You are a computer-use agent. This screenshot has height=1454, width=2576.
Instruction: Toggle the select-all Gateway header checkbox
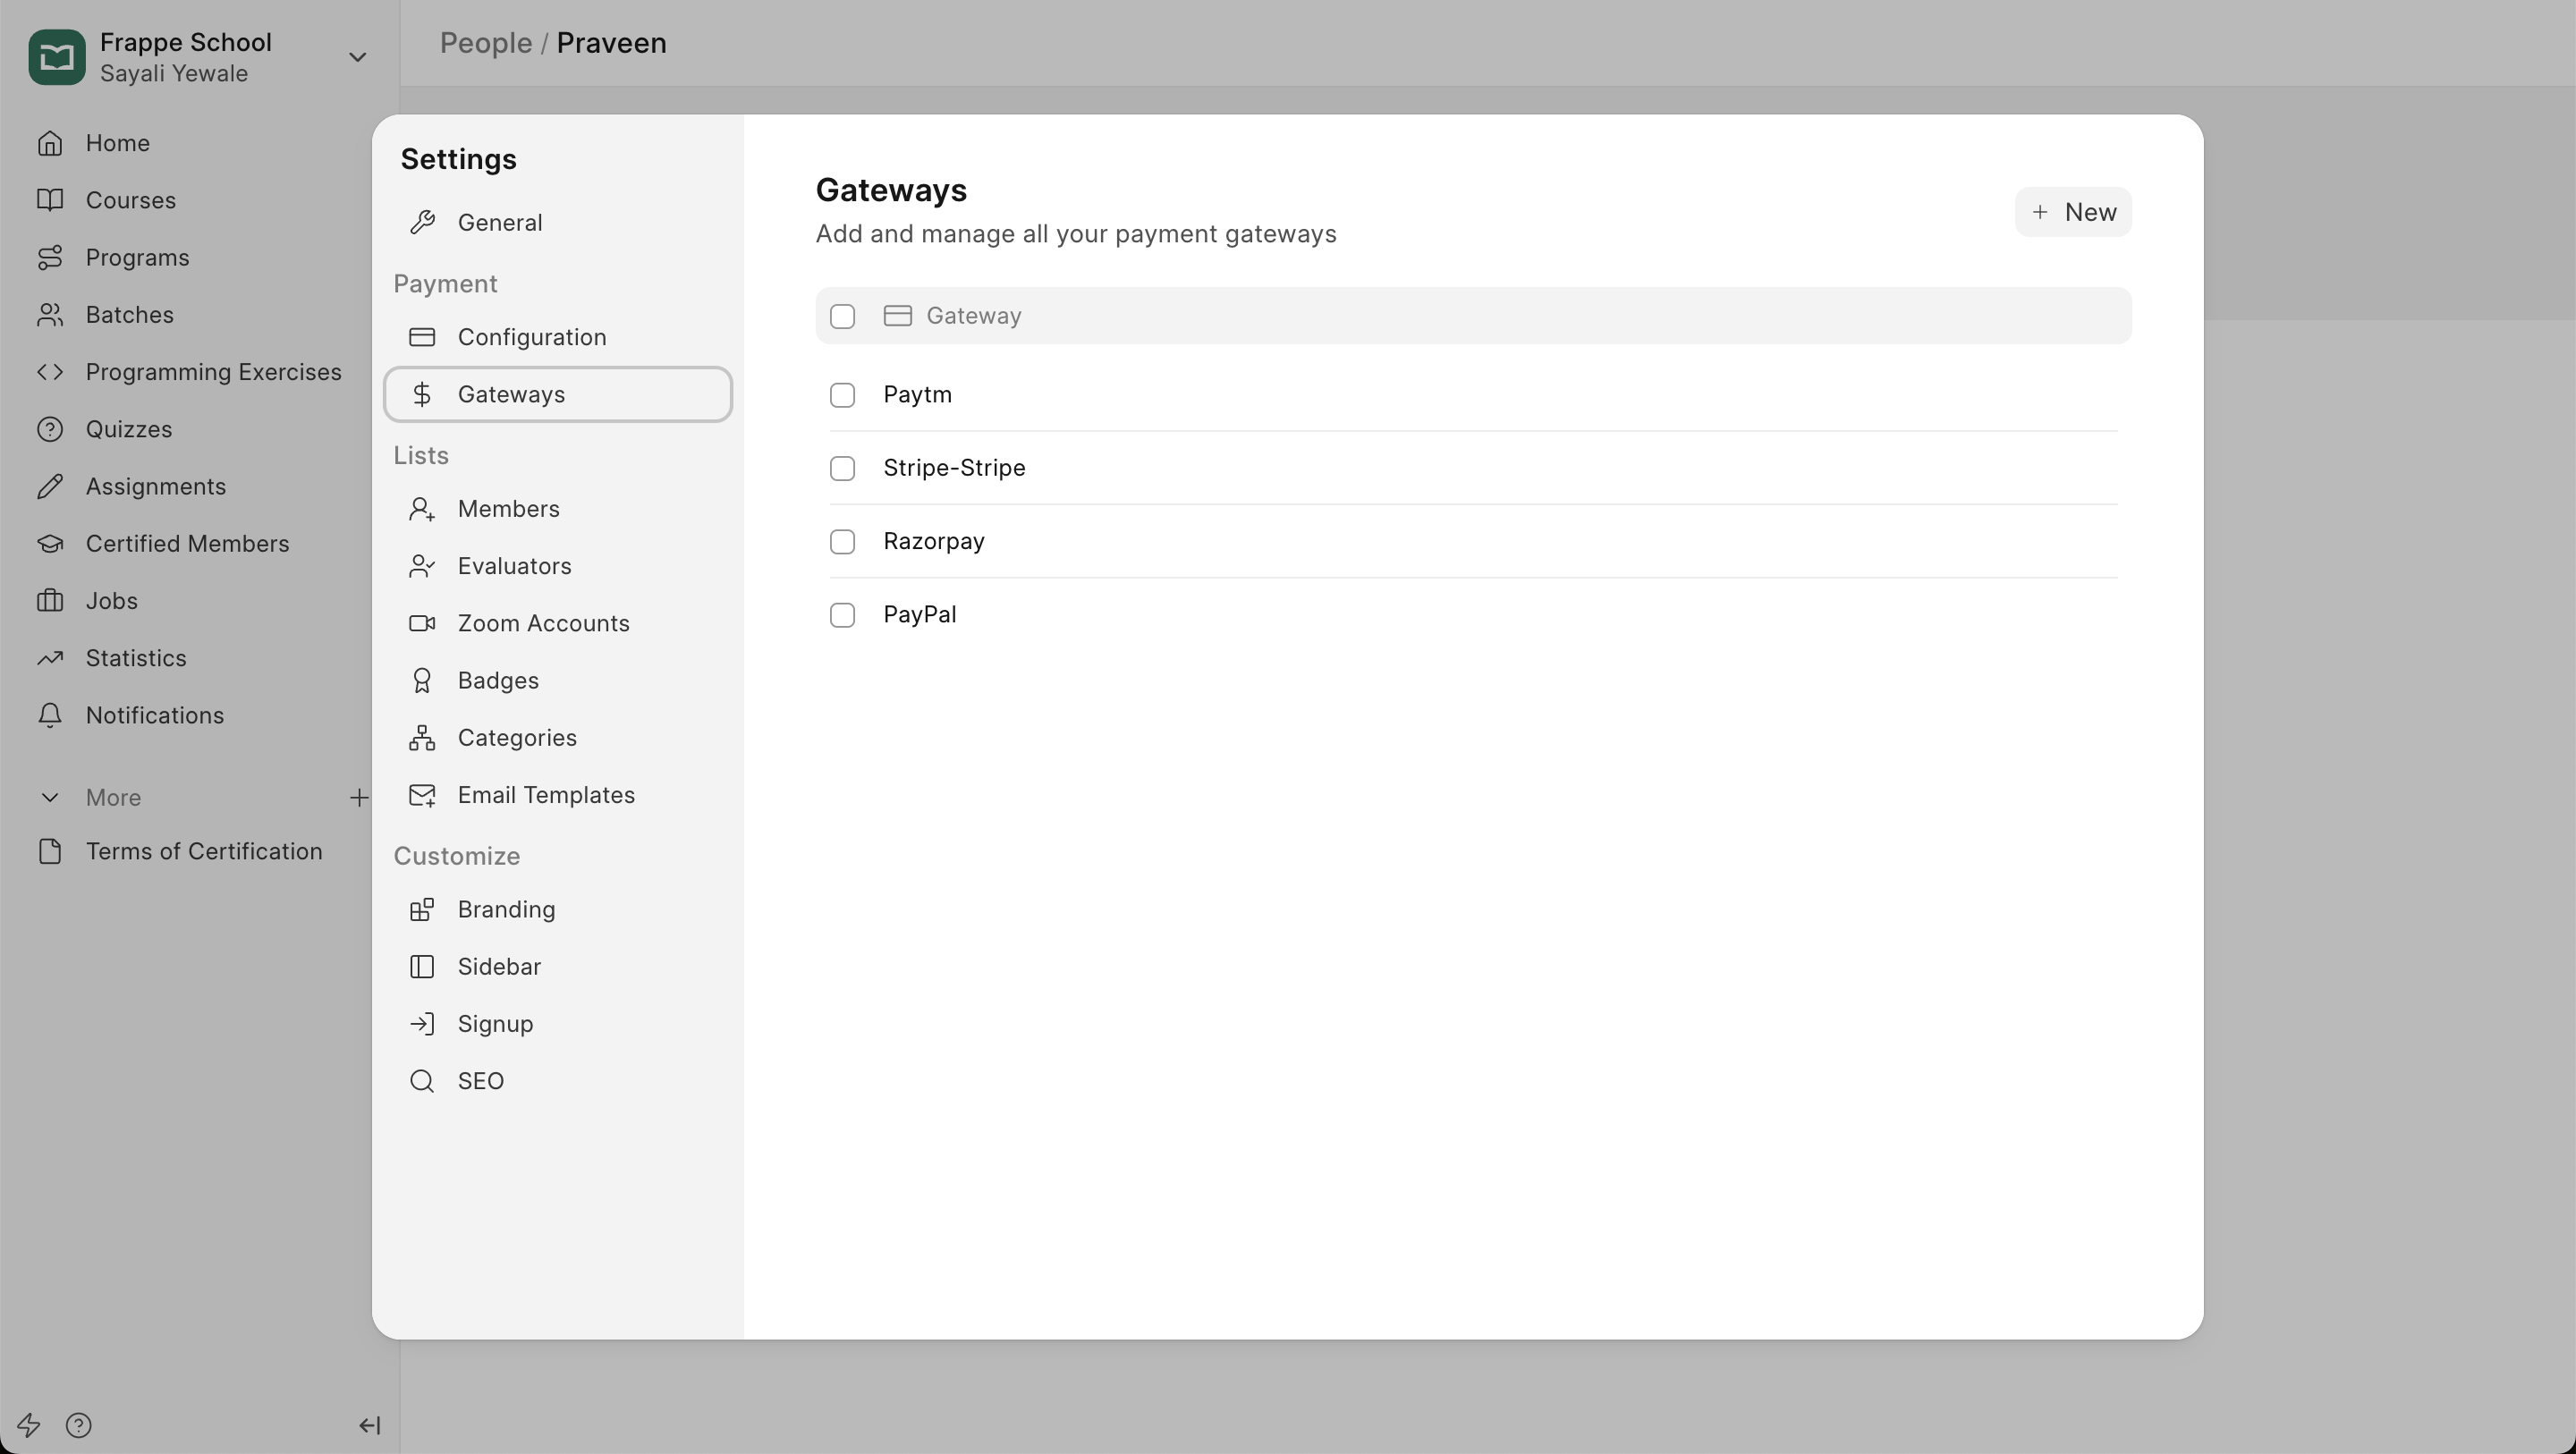tap(842, 316)
